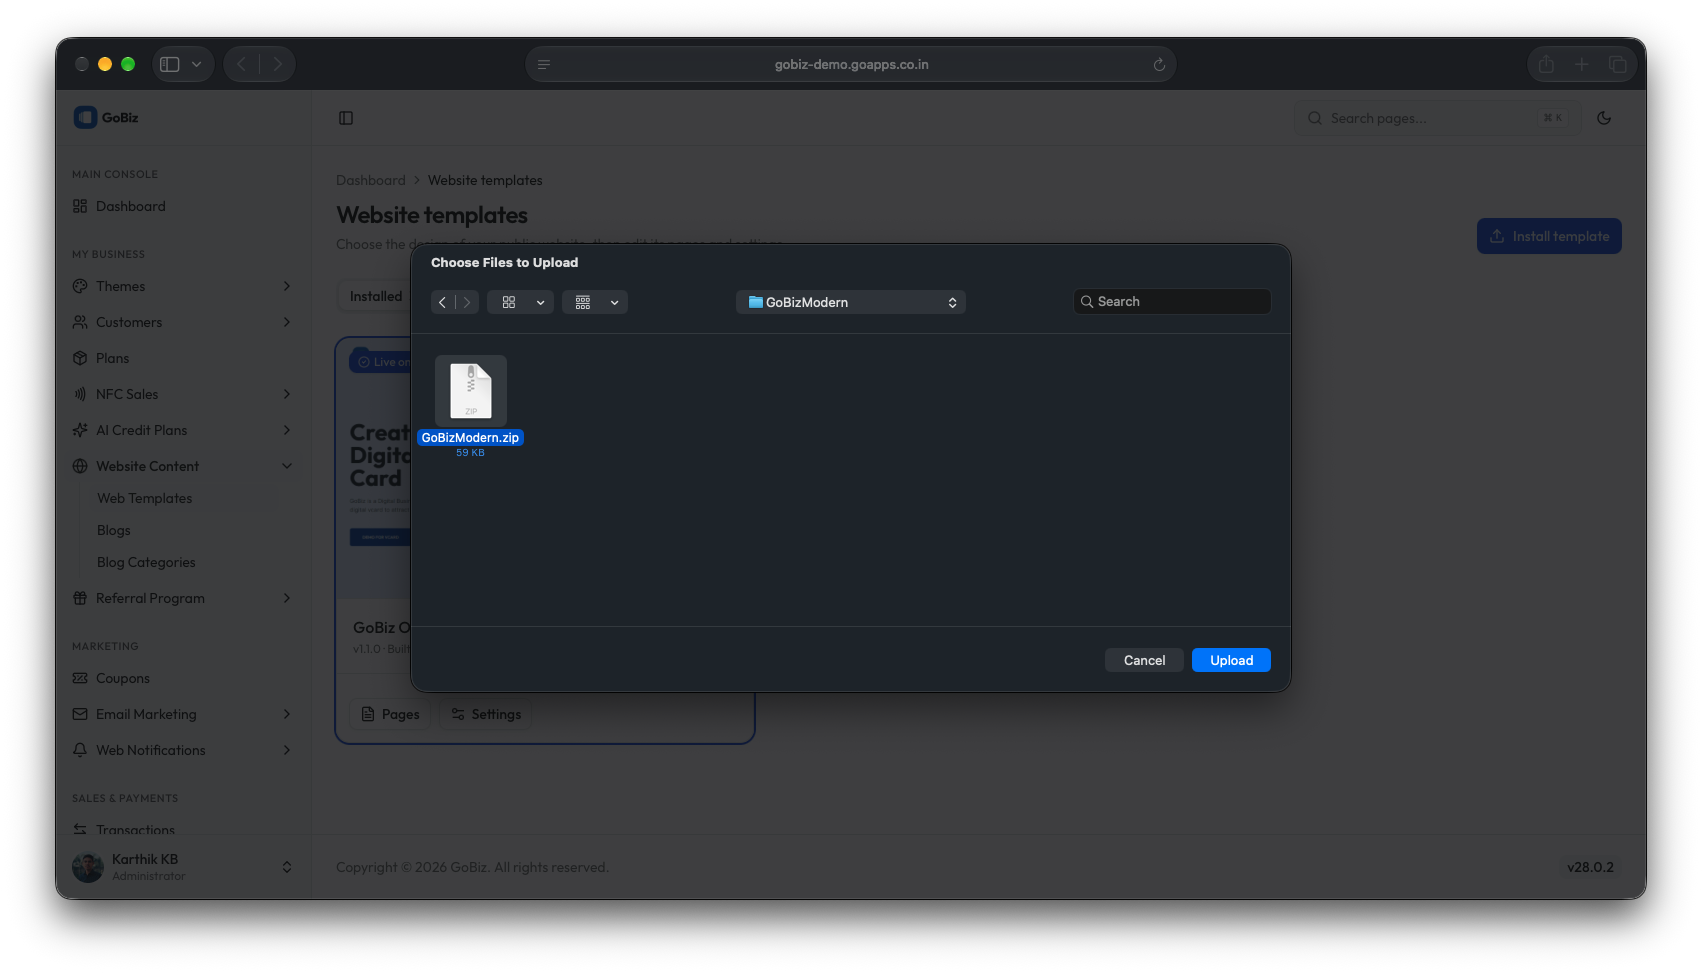Focus the file dialog Search field
Screen dimensions: 1702x973
point(1172,301)
